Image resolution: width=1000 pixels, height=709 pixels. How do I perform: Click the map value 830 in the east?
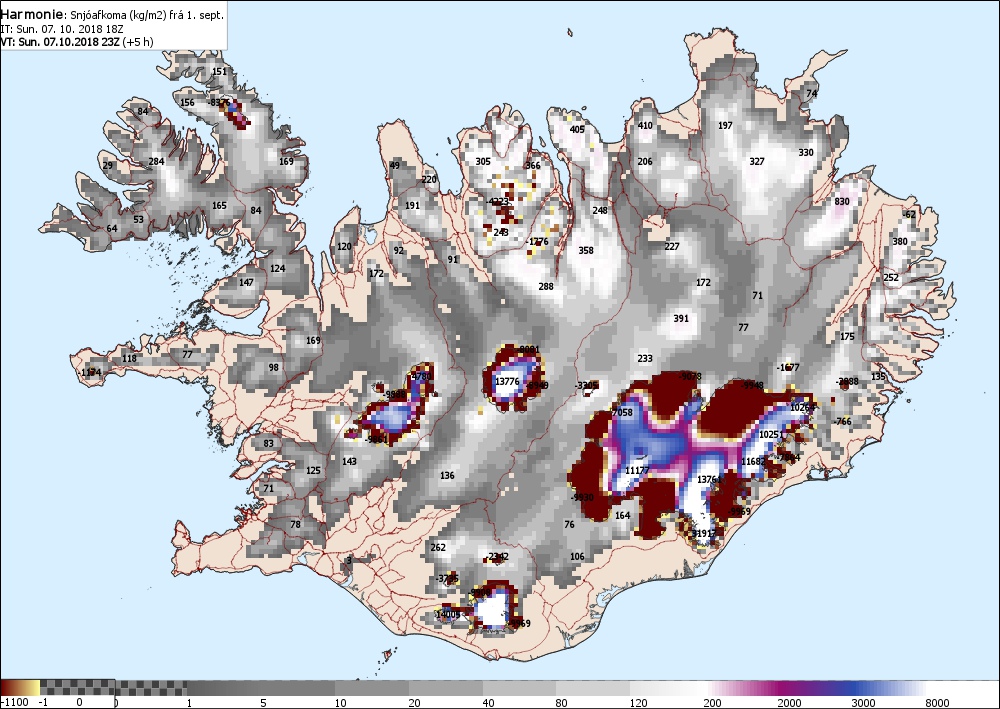(x=842, y=201)
